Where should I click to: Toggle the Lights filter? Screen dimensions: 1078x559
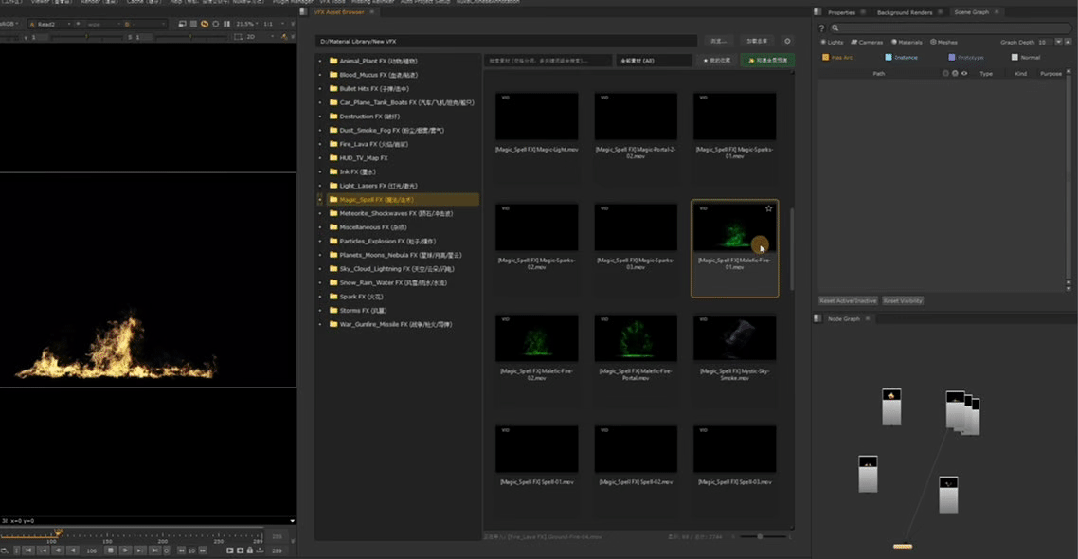(831, 43)
